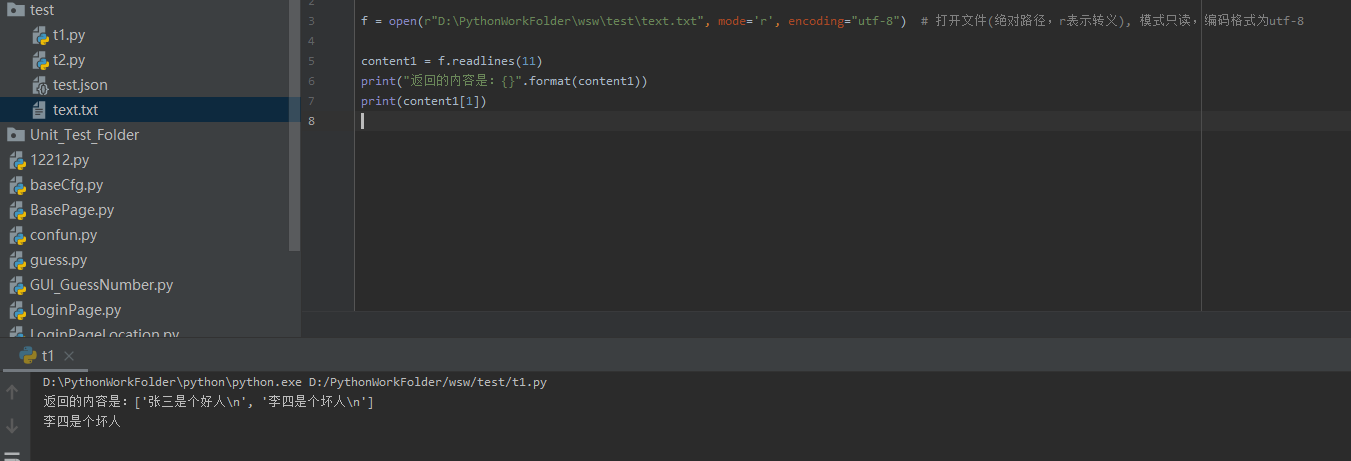1351x461 pixels.
Task: Click the Python icon beside guess.py
Action: (16, 260)
